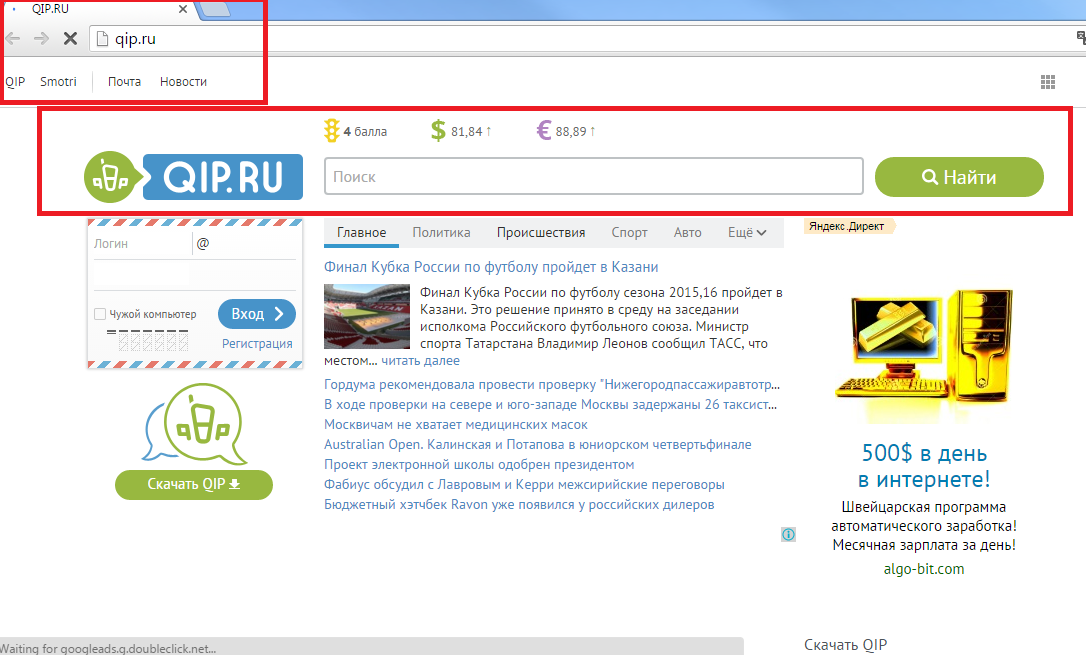Screen dimensions: 1086x655
Task: Open the virtual keyboard under the checkbox
Action: pos(147,339)
